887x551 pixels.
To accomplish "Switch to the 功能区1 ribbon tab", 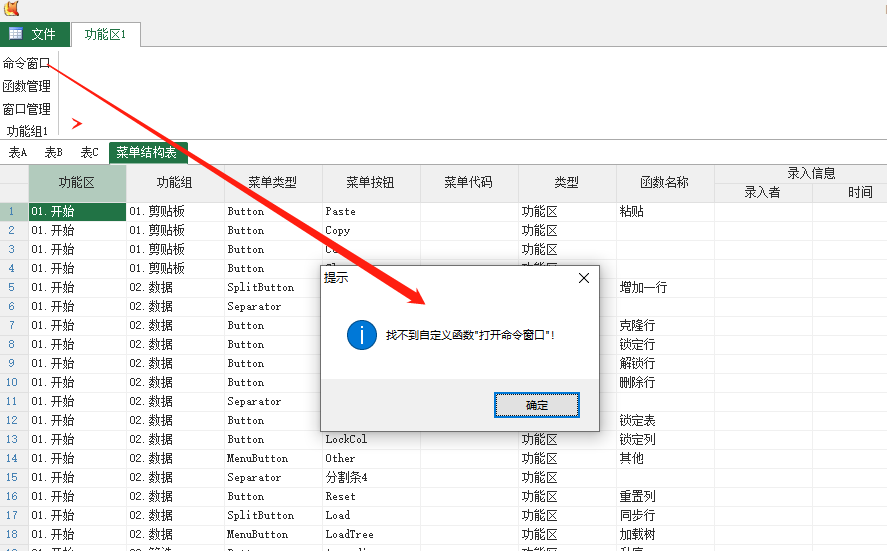I will (x=105, y=34).
